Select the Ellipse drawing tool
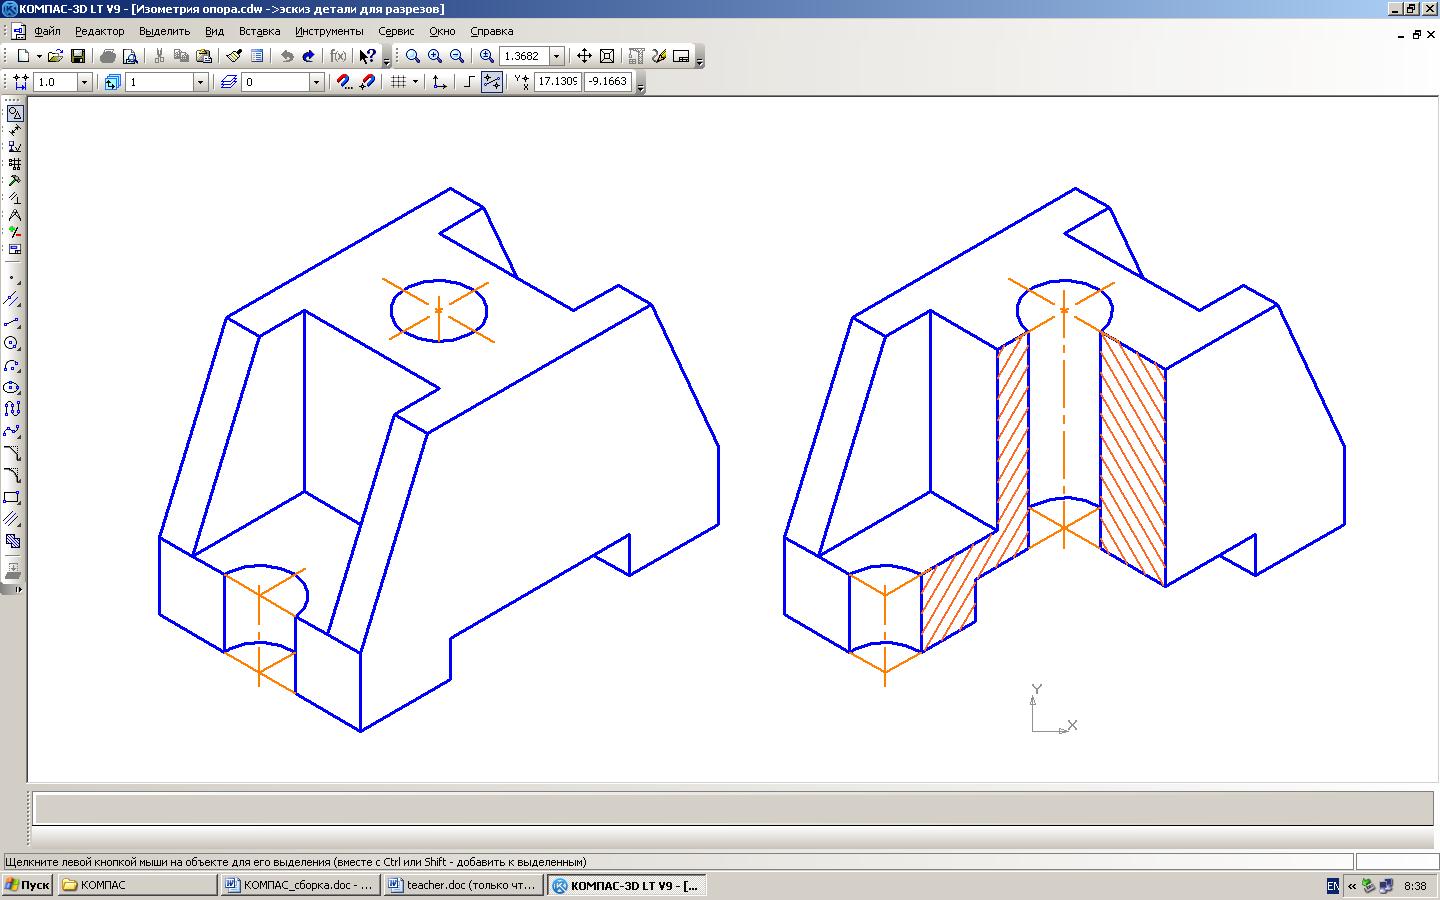 click(x=12, y=388)
